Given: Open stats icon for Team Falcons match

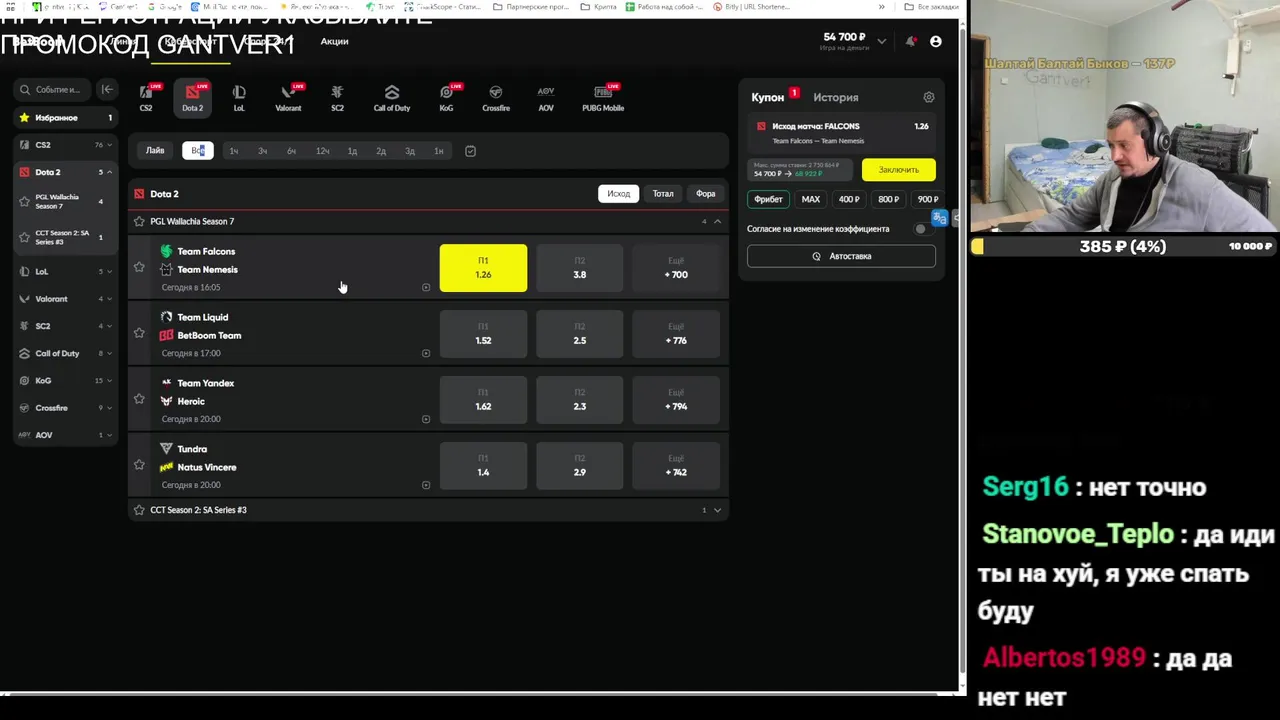Looking at the screenshot, I should pos(426,287).
